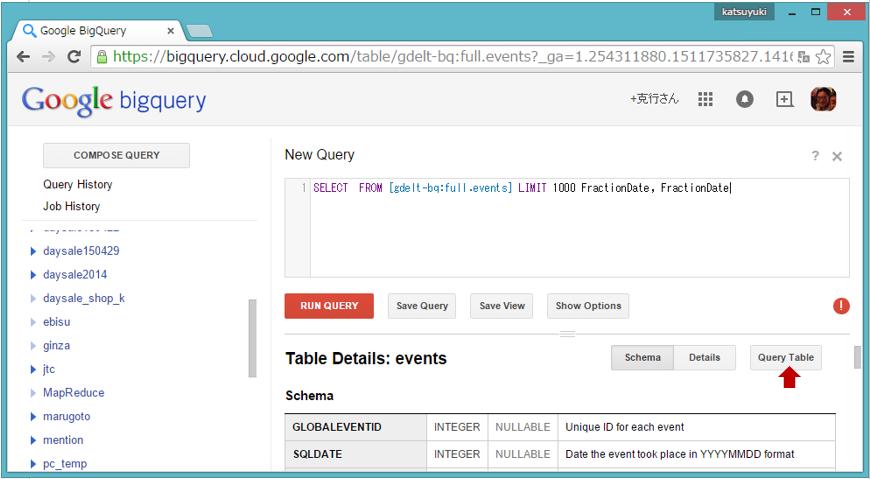Reload the BigQuery page
870x479 pixels.
[x=74, y=57]
